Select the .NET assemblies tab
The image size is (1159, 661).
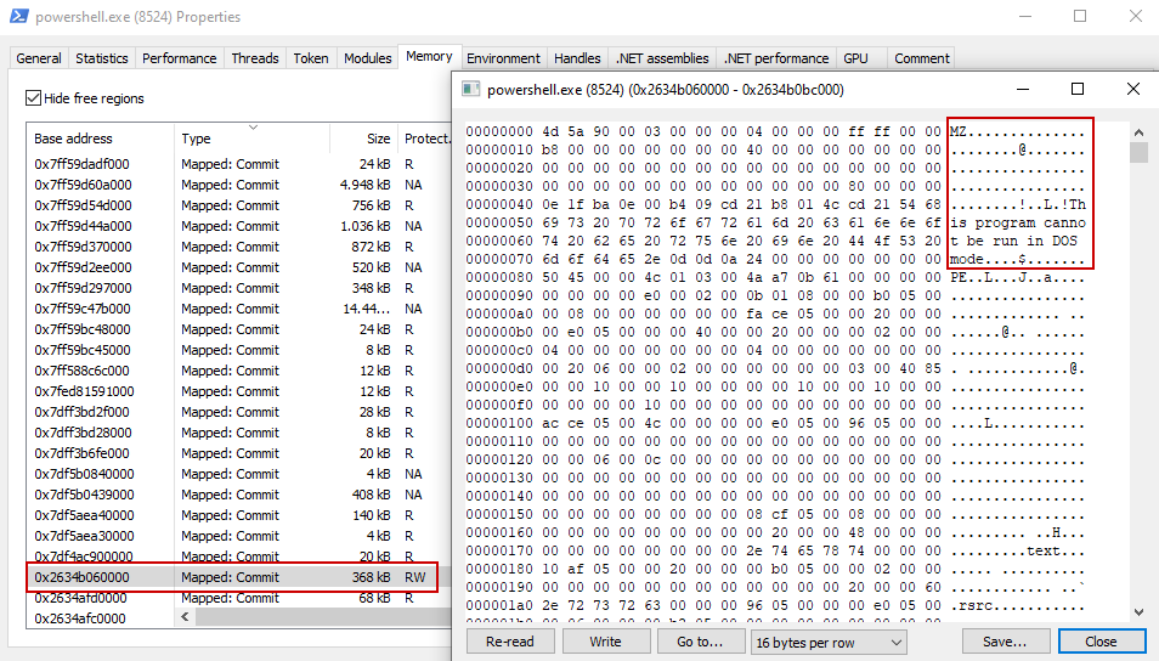(x=662, y=58)
